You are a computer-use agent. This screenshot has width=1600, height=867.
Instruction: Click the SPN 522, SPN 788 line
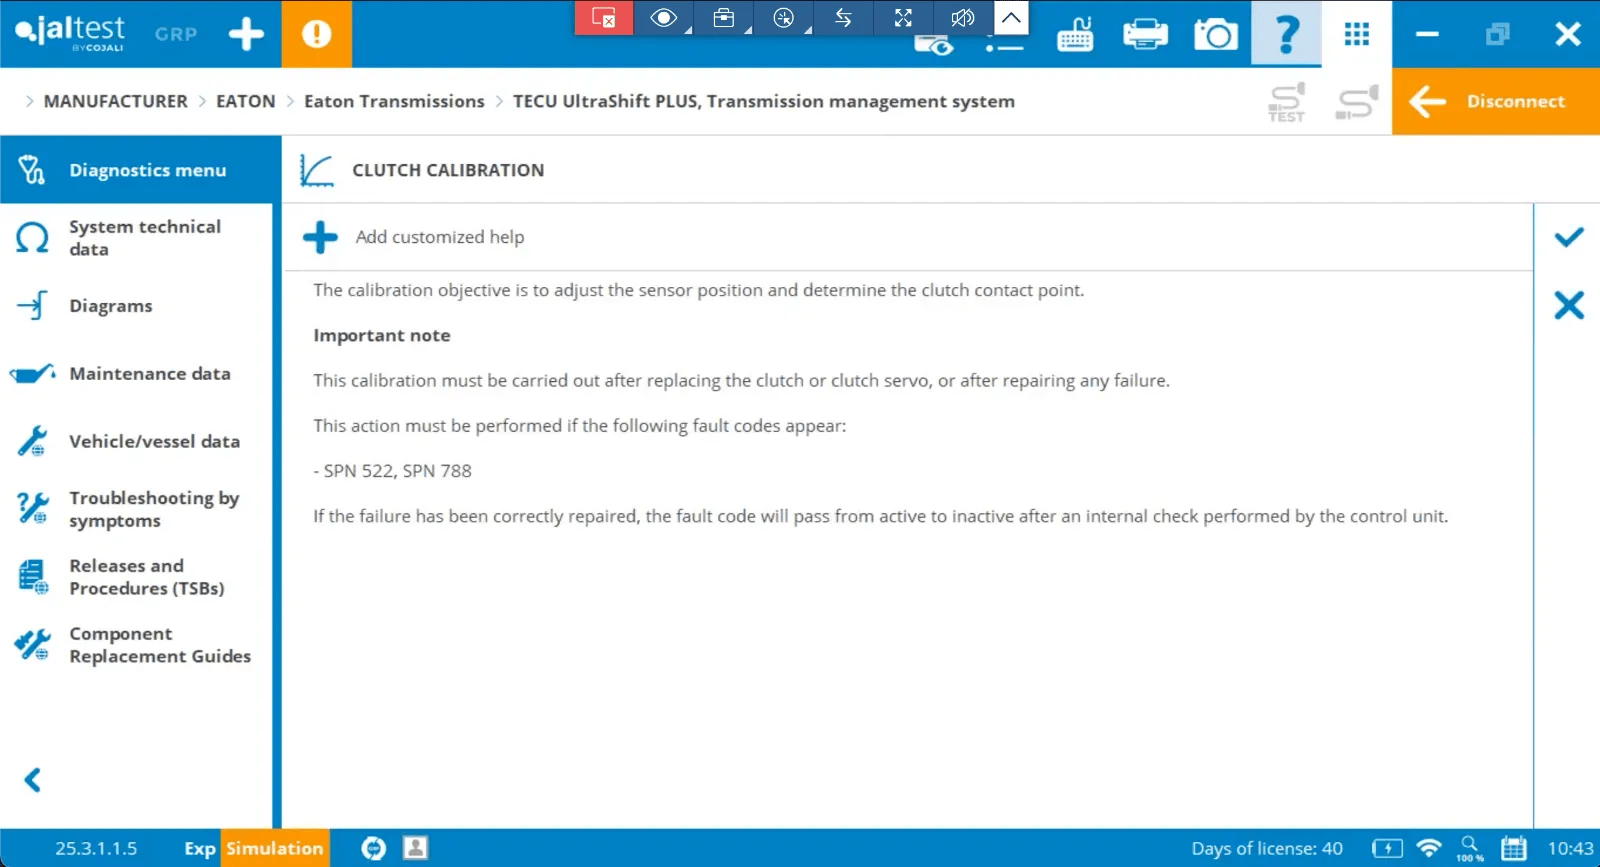pyautogui.click(x=392, y=471)
